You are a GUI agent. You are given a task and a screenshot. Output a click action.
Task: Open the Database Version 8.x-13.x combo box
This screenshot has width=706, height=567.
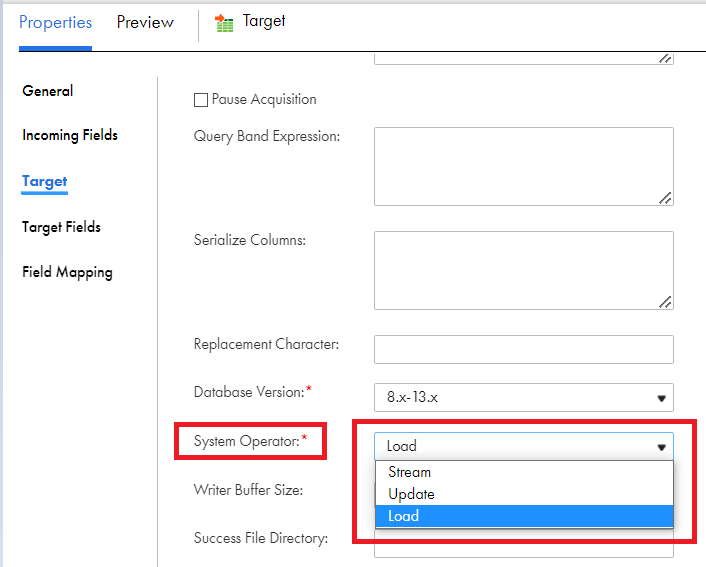[524, 398]
